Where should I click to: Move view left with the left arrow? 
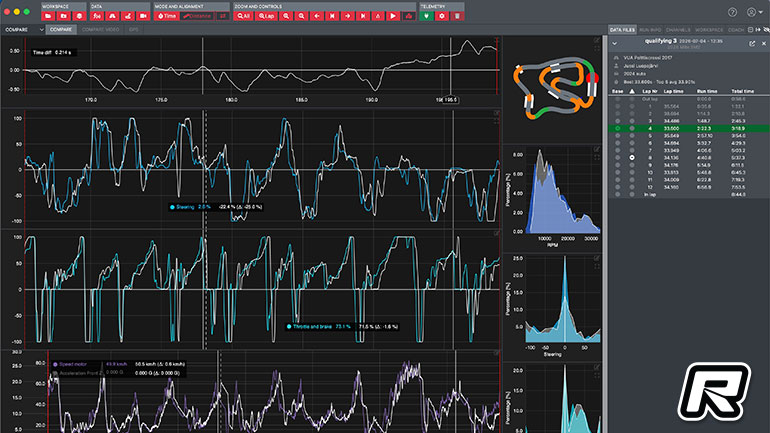pos(317,16)
